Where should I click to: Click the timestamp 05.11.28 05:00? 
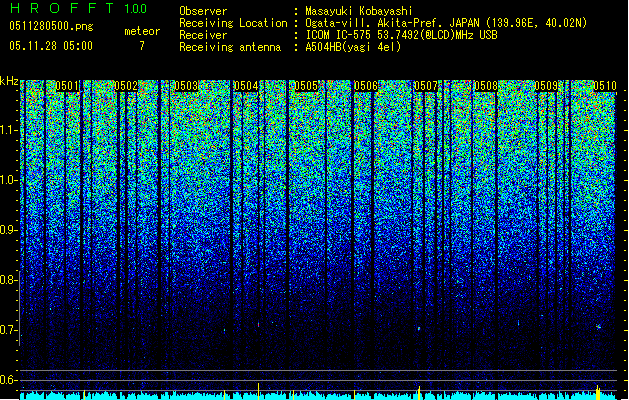coord(51,46)
